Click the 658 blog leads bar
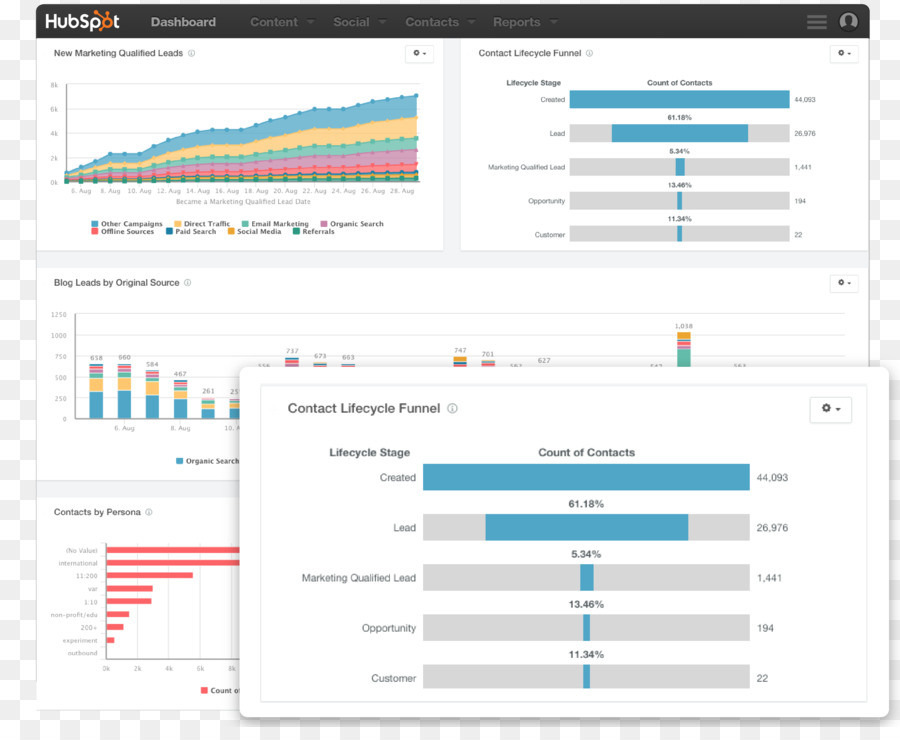This screenshot has width=900, height=740. pyautogui.click(x=96, y=391)
